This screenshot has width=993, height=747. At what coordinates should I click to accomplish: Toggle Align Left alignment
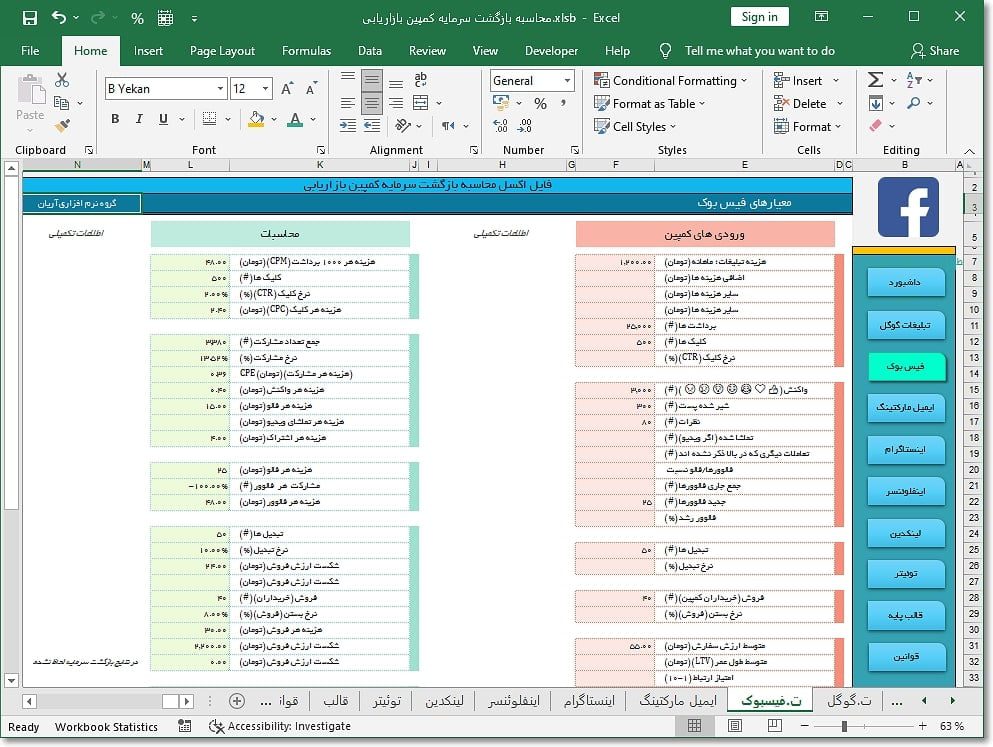pyautogui.click(x=348, y=103)
